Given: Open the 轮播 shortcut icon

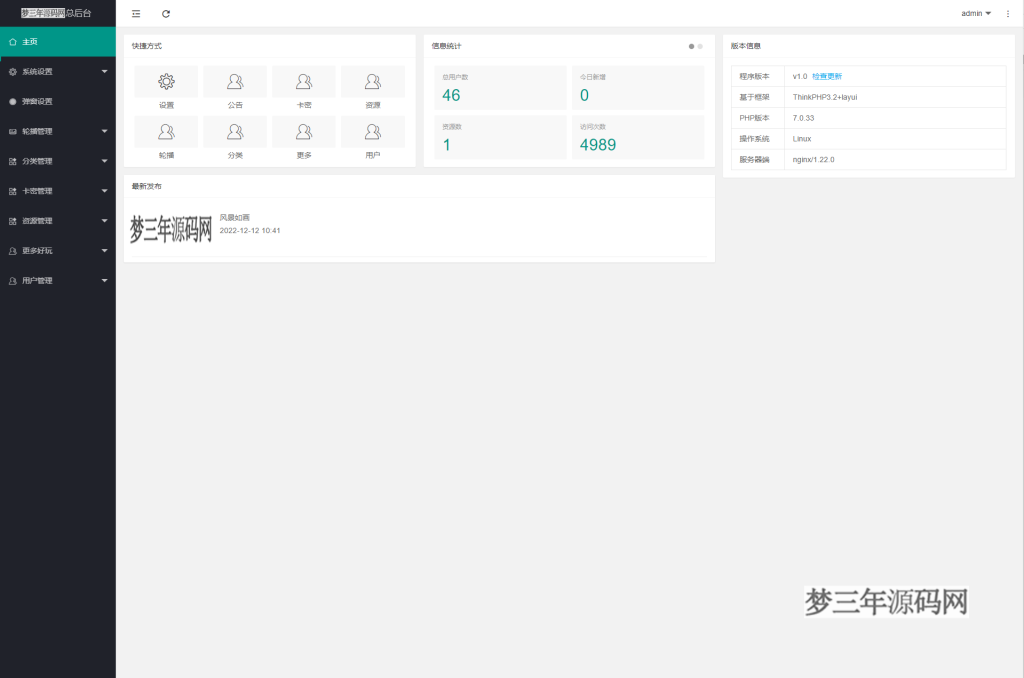Looking at the screenshot, I should click(166, 132).
